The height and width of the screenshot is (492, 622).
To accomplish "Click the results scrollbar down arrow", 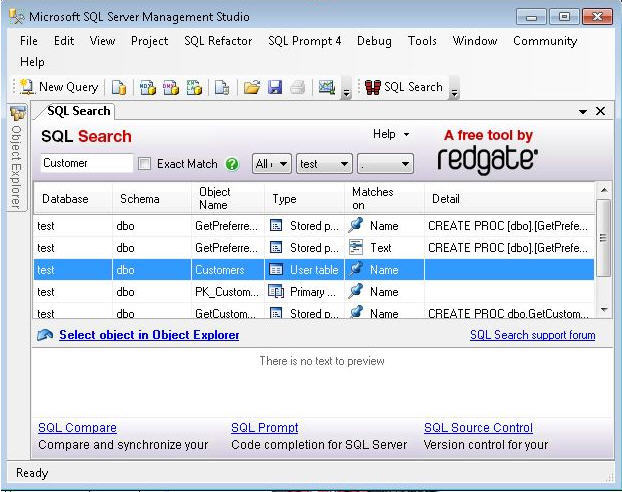I will 604,309.
